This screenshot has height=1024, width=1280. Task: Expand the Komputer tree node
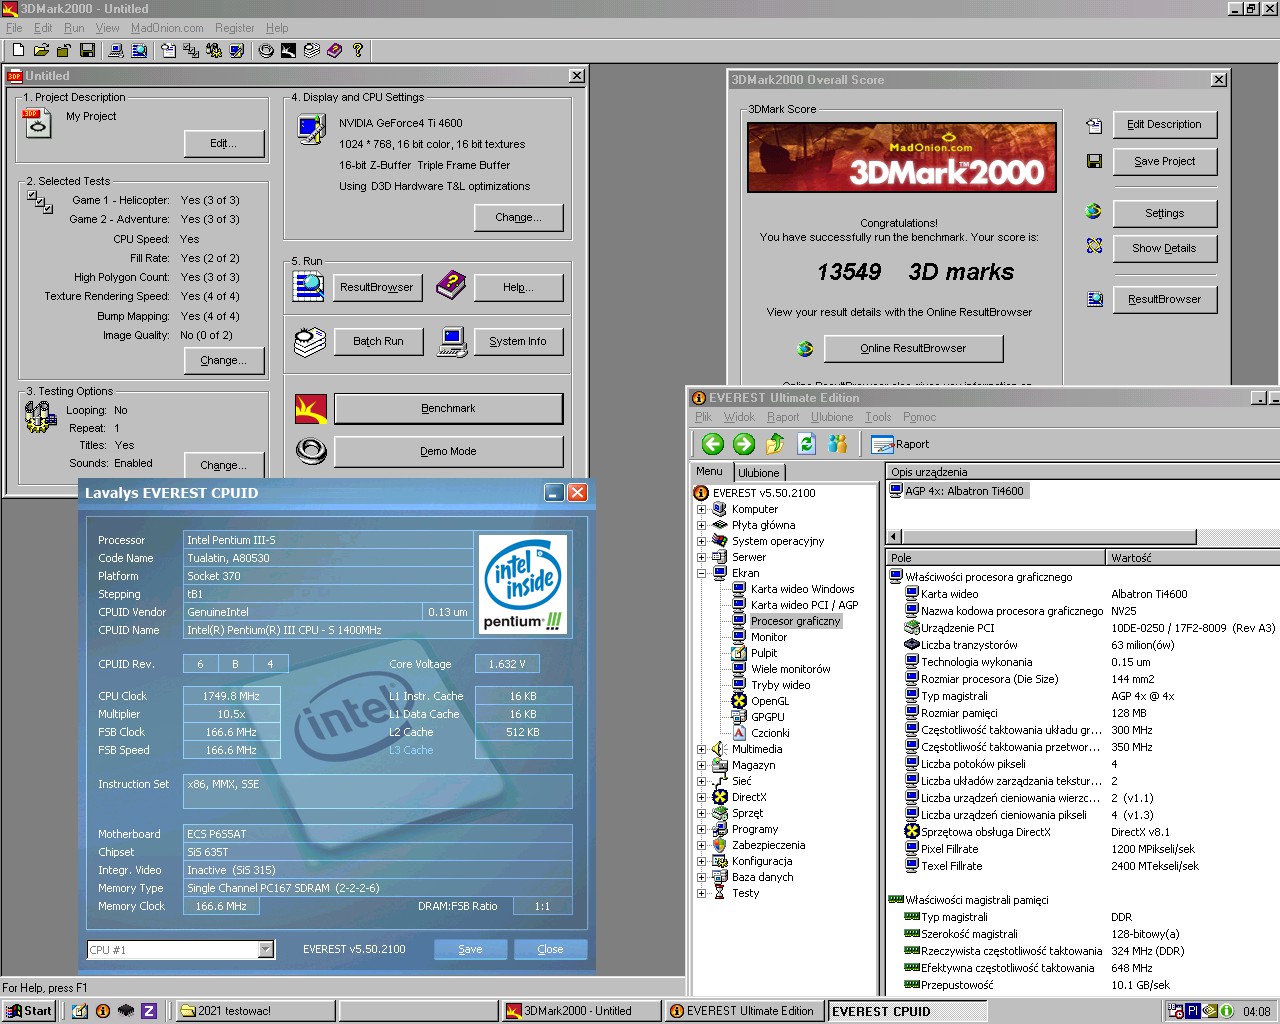701,509
